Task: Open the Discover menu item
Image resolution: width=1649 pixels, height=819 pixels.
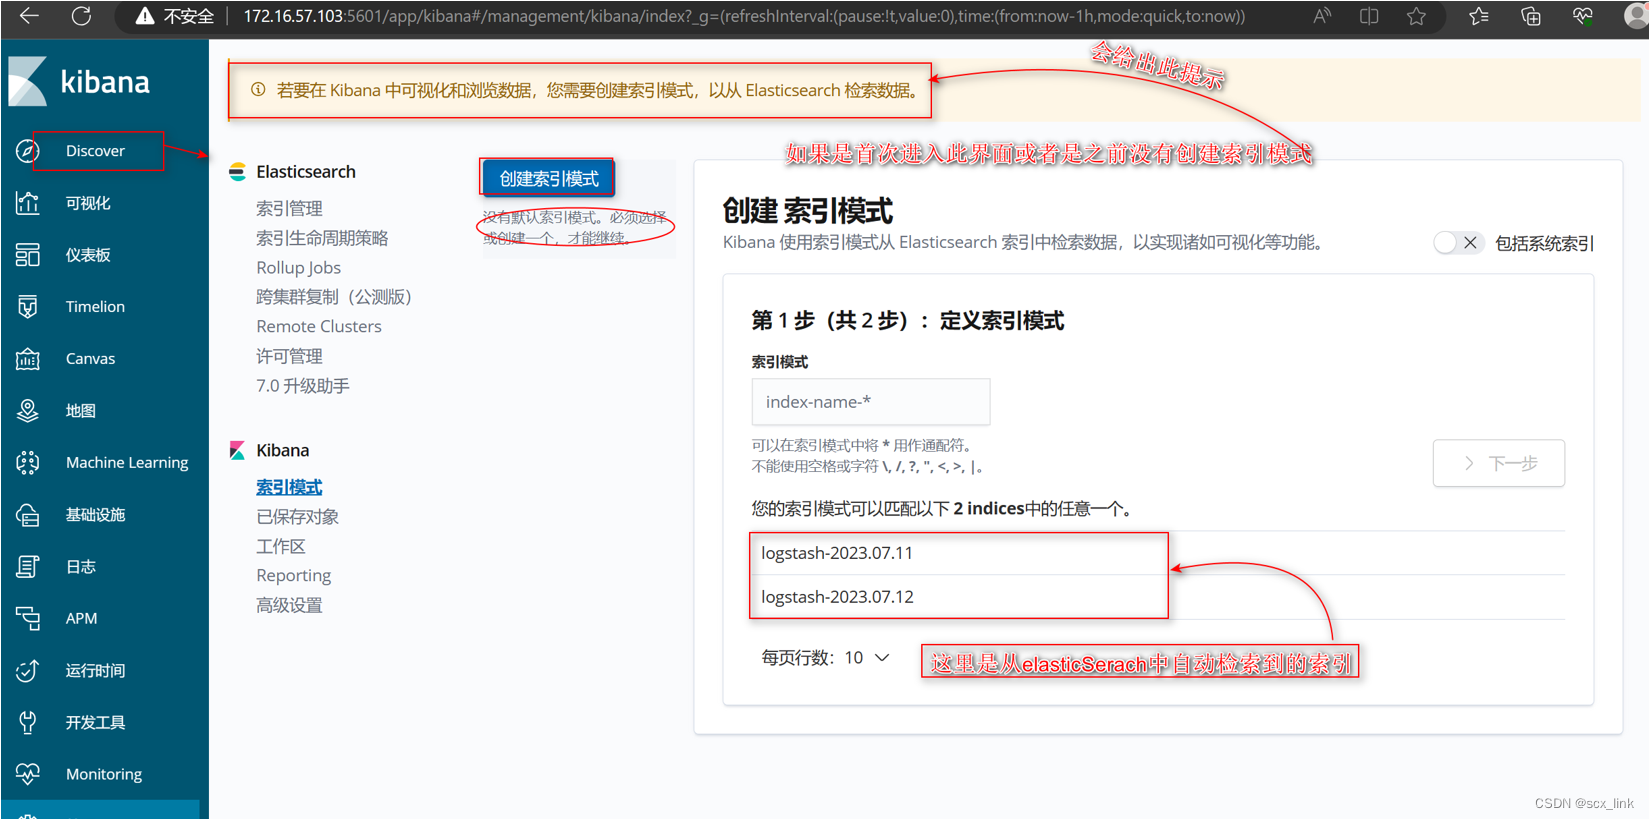Action: pyautogui.click(x=95, y=151)
